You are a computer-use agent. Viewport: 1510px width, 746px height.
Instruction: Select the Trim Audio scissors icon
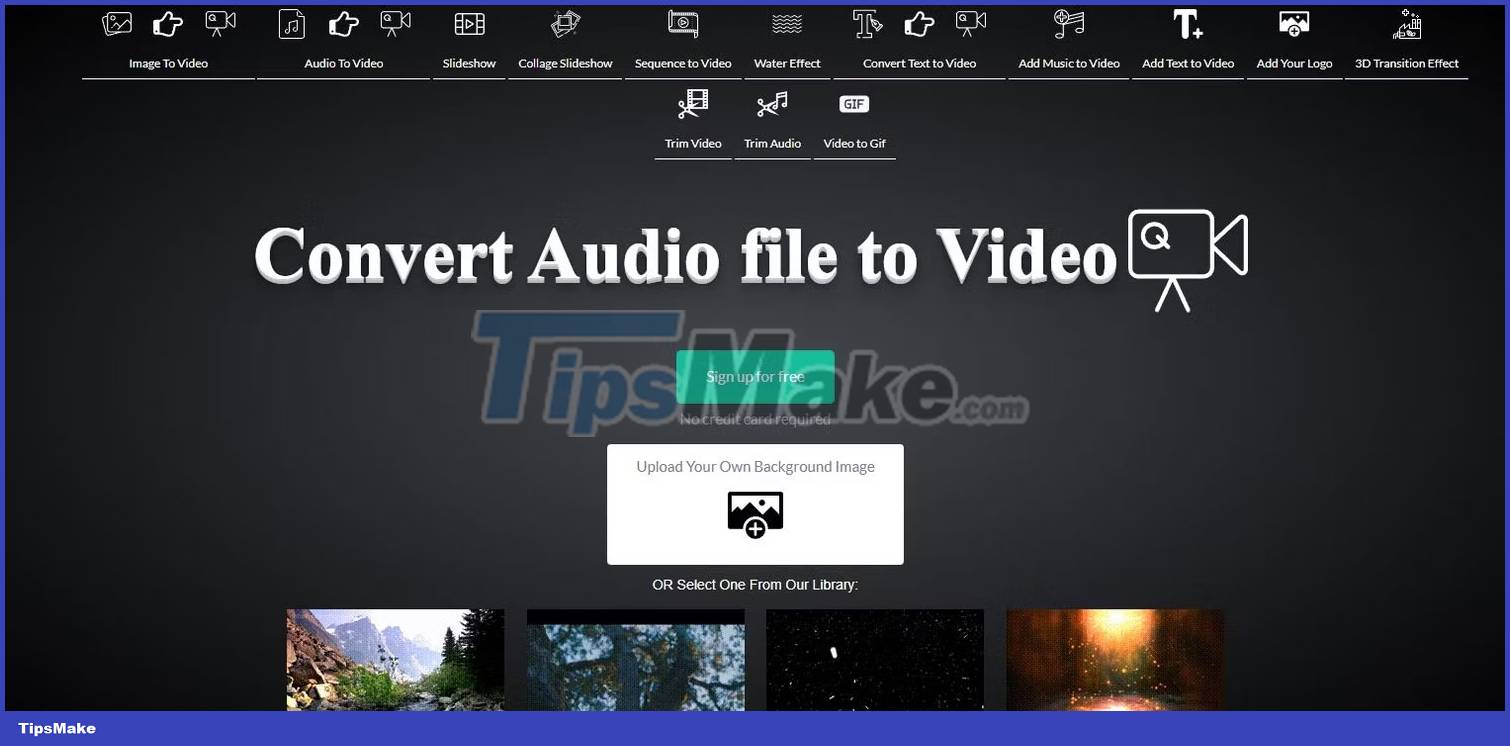coord(772,103)
